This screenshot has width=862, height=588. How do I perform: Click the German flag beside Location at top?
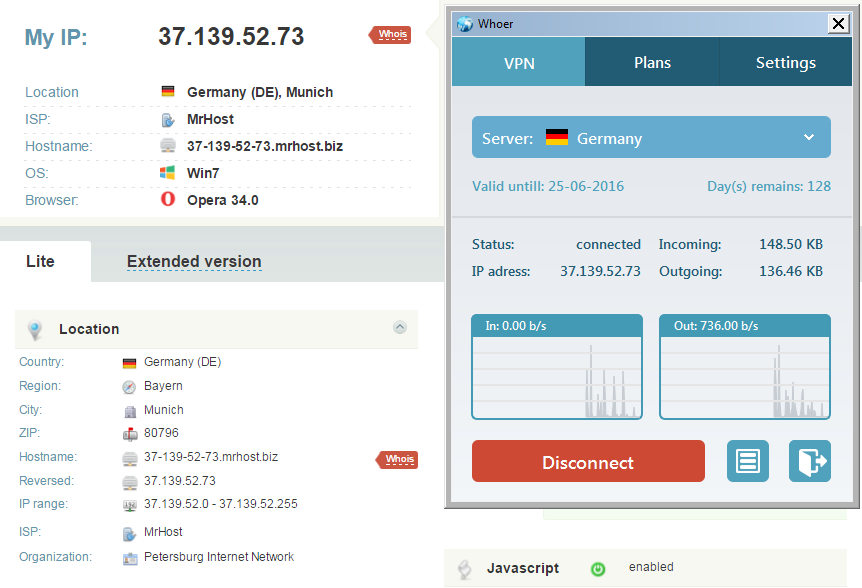pos(168,91)
